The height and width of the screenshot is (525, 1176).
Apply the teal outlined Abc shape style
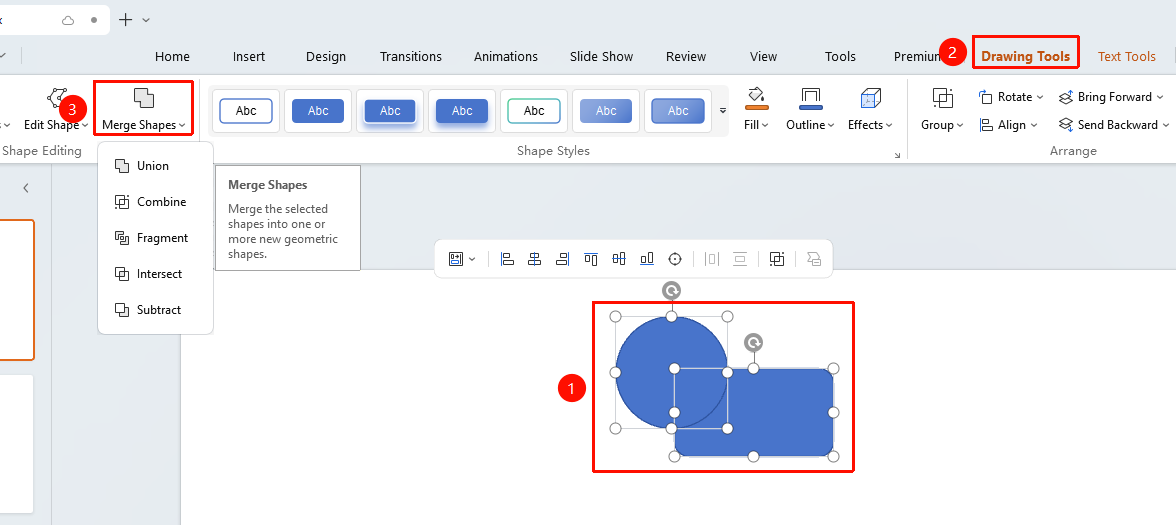point(534,111)
